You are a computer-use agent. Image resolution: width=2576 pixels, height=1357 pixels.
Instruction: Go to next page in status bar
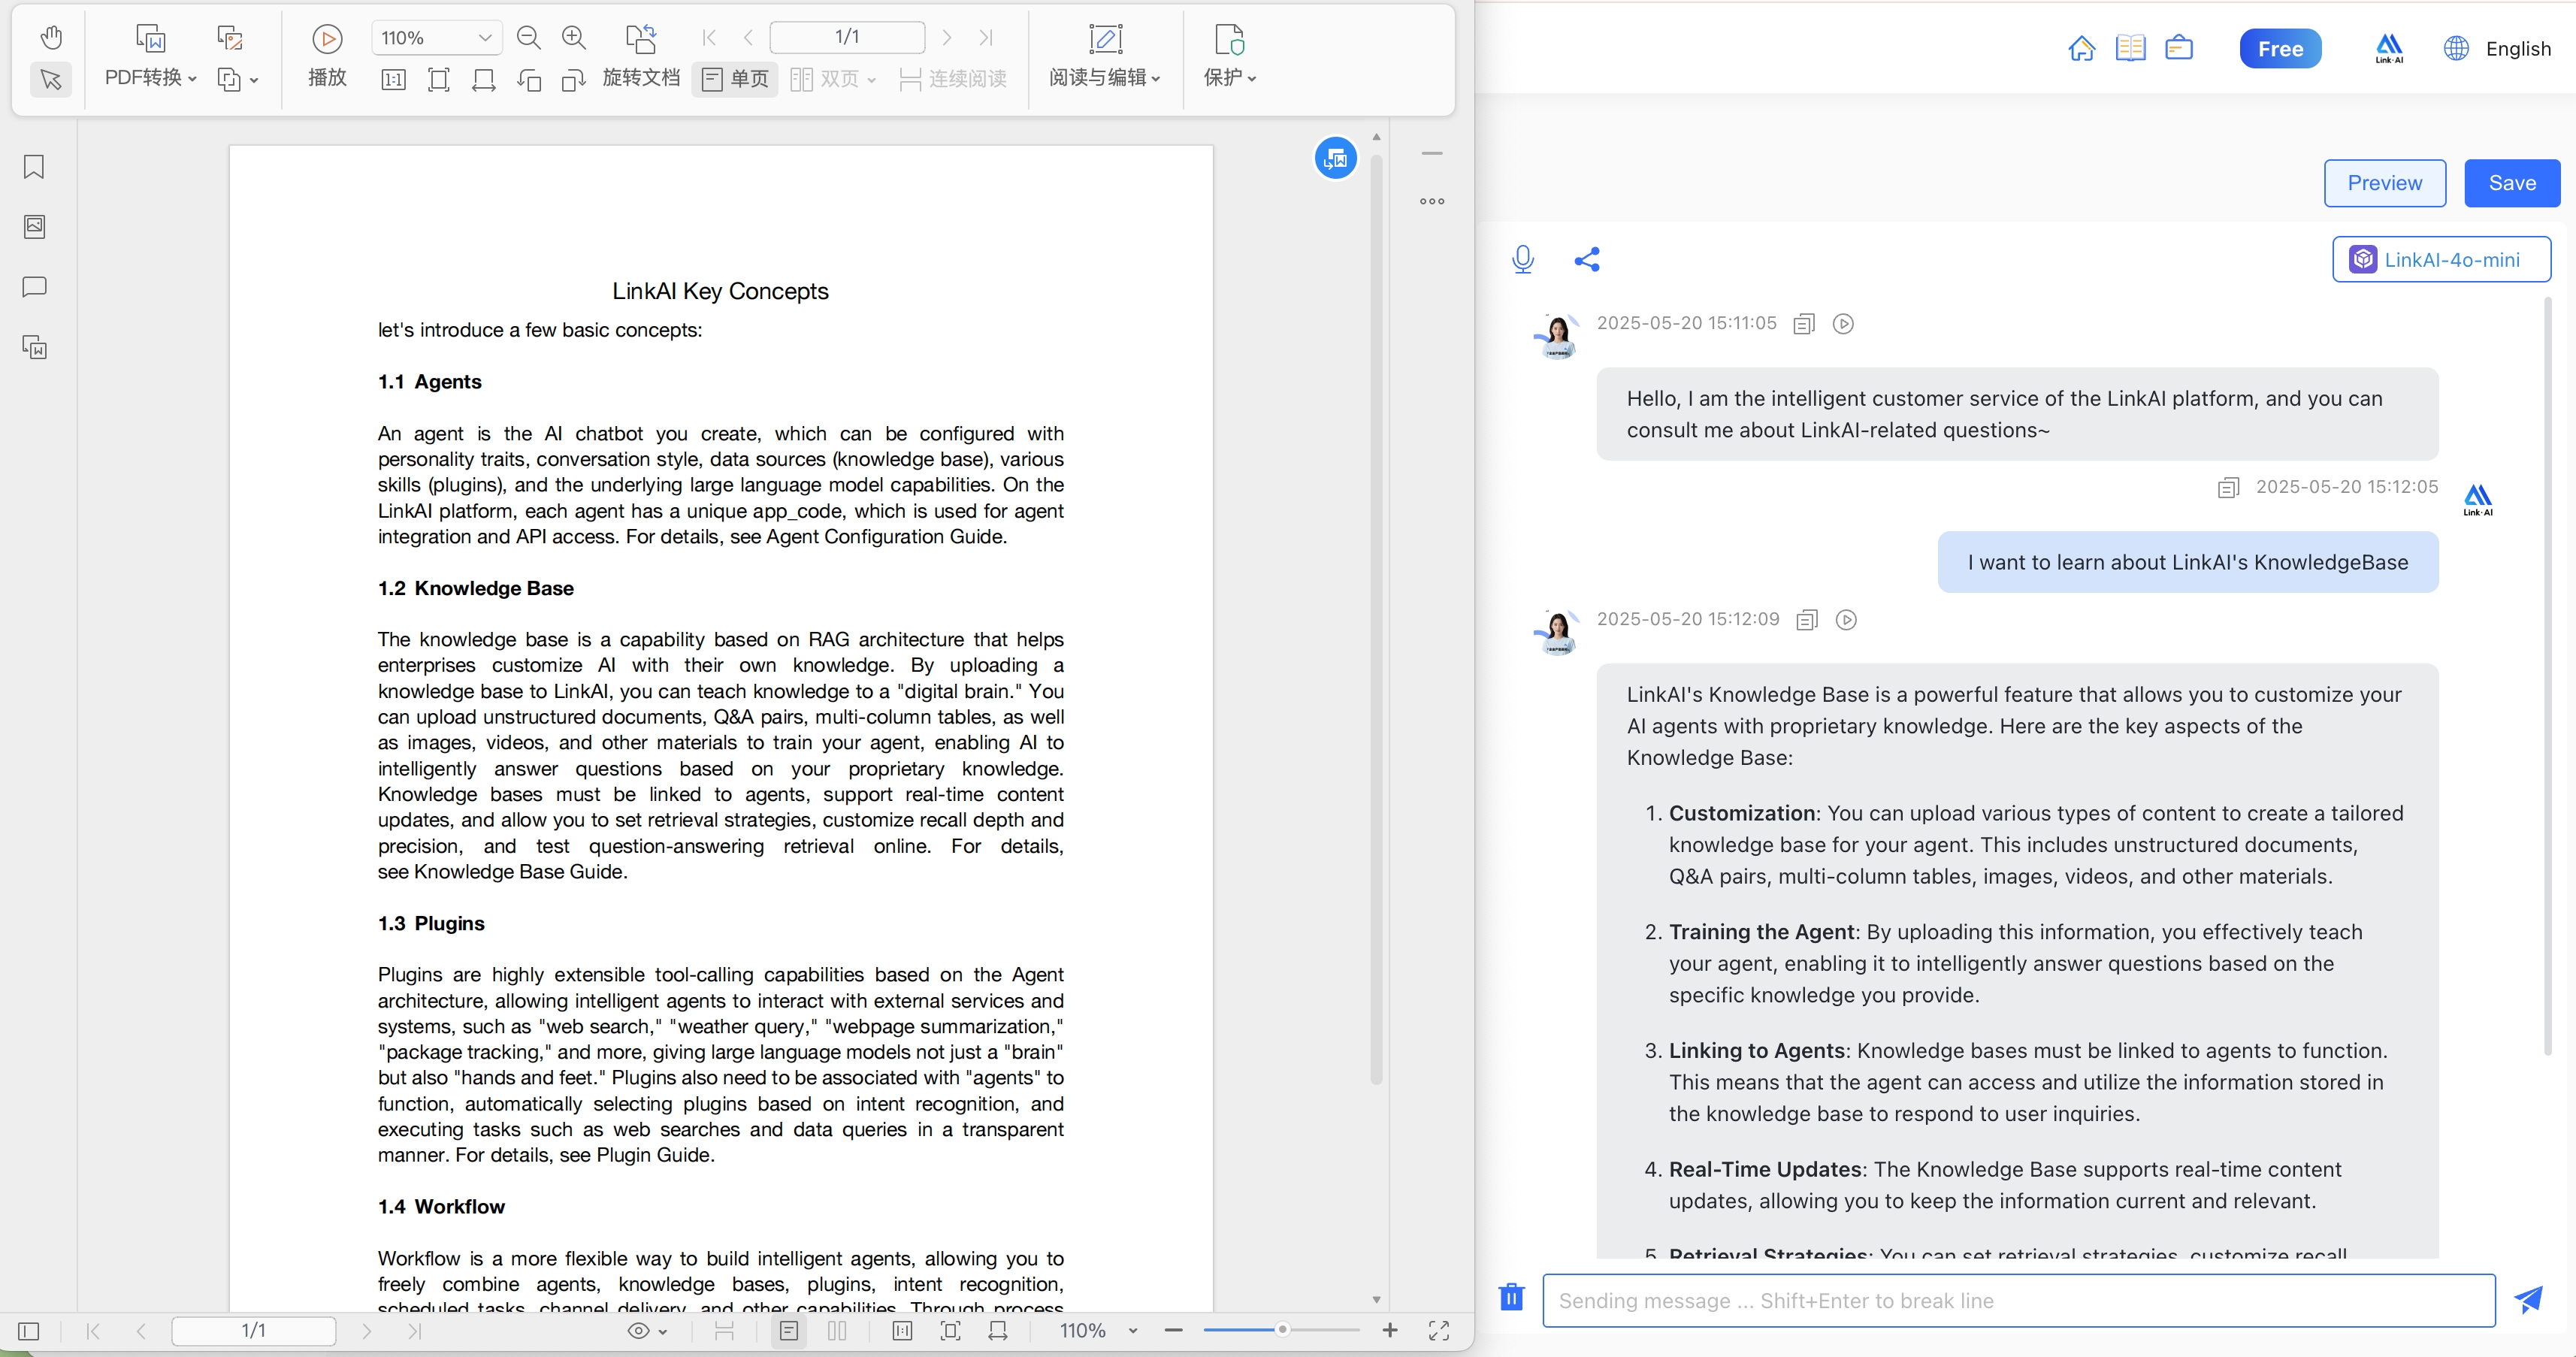coord(366,1331)
